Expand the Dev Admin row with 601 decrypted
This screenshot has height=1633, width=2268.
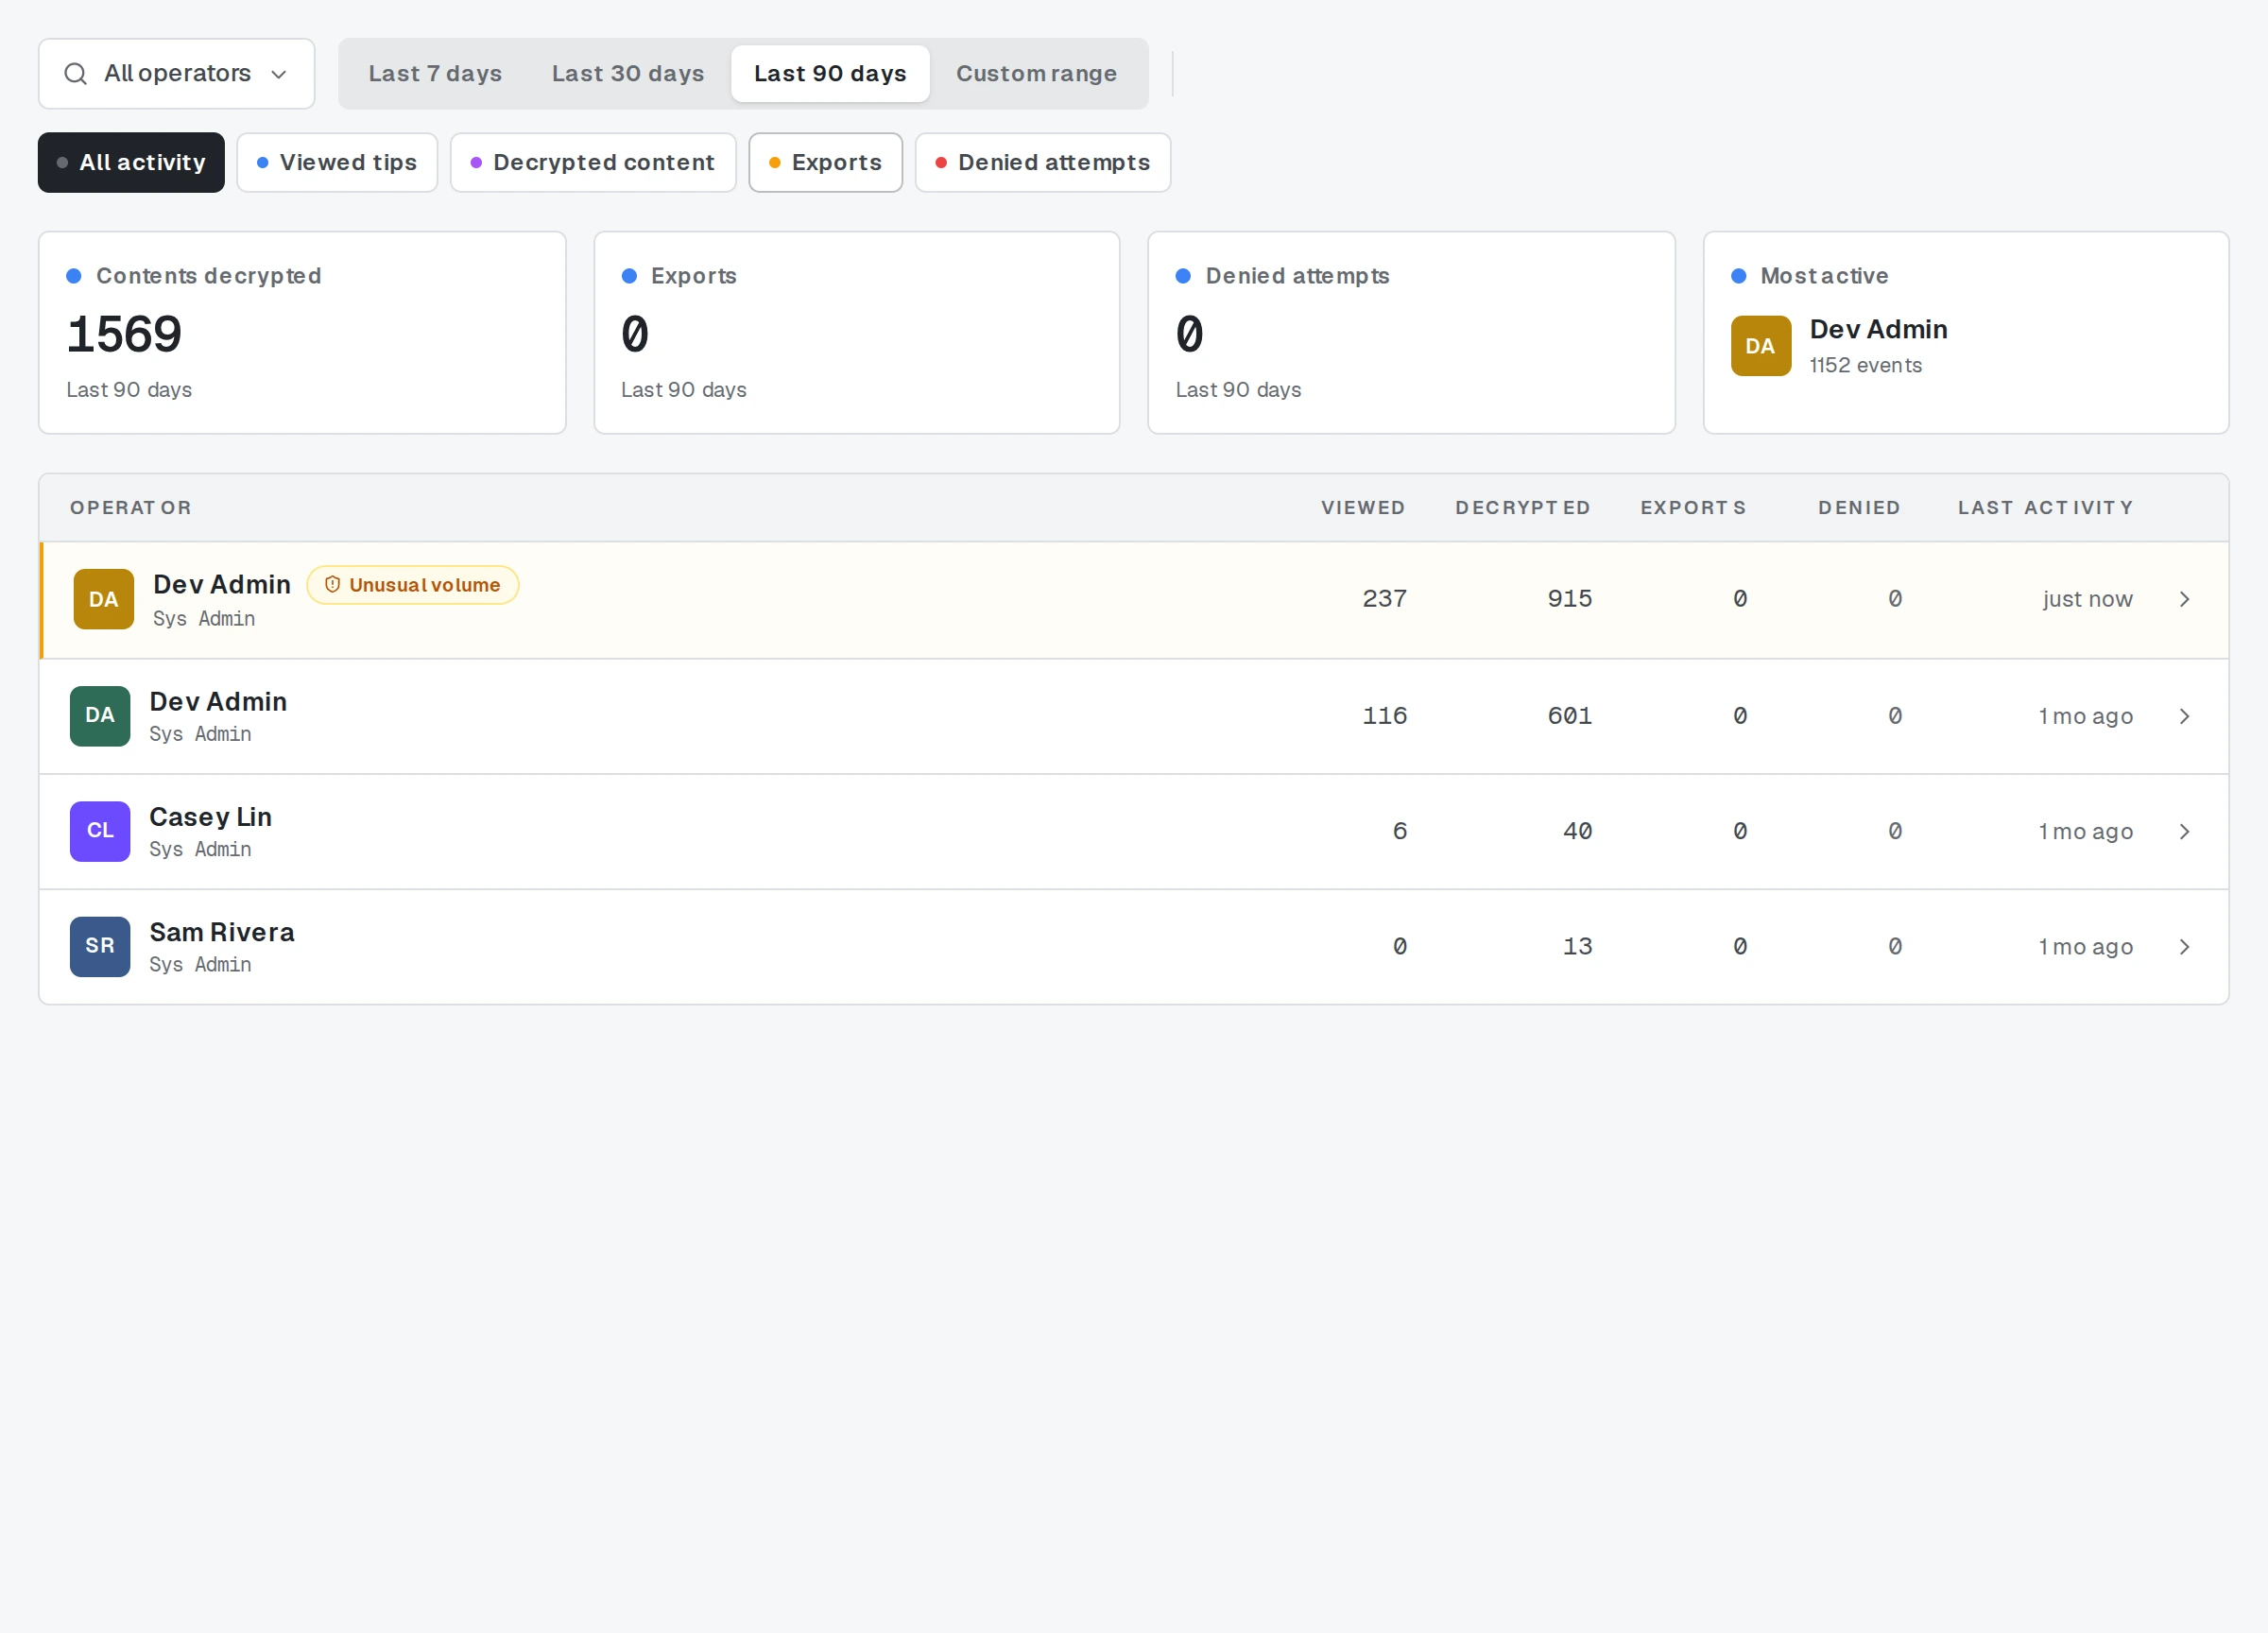coord(2184,716)
